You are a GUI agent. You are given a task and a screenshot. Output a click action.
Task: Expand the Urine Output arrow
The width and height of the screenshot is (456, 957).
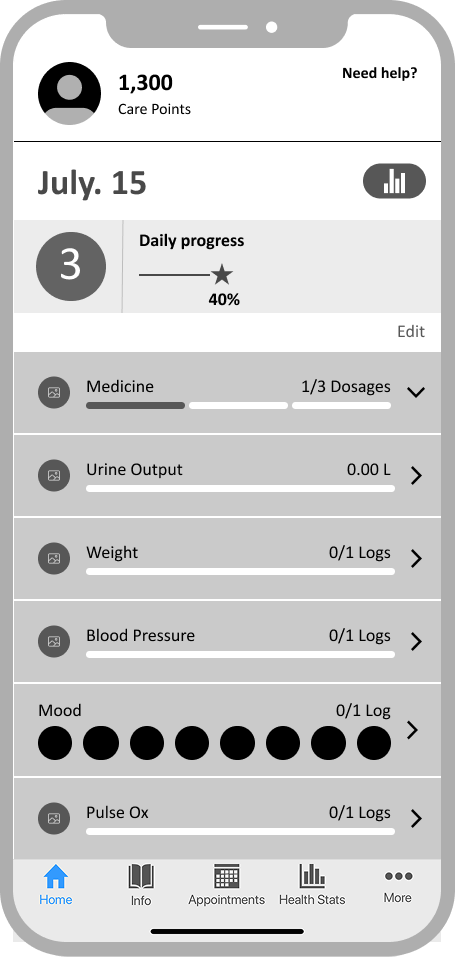pos(416,475)
